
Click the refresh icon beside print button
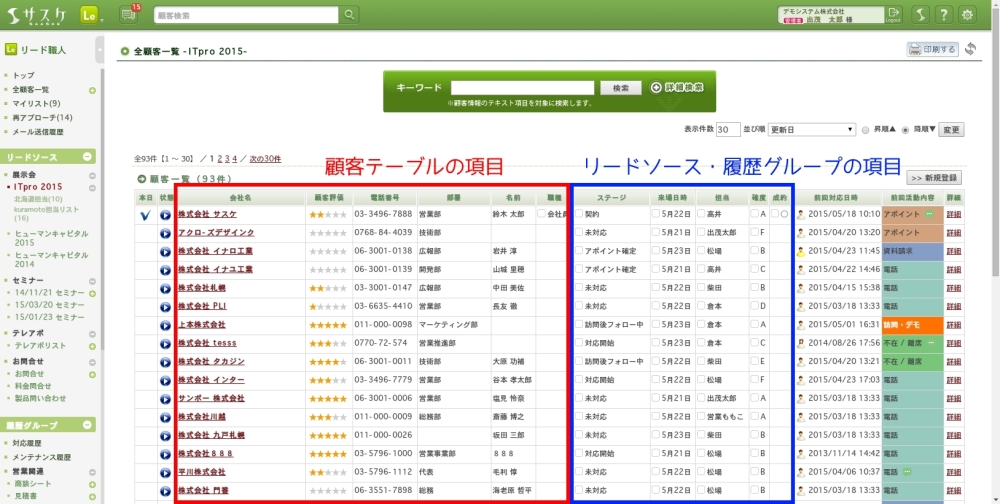point(970,49)
